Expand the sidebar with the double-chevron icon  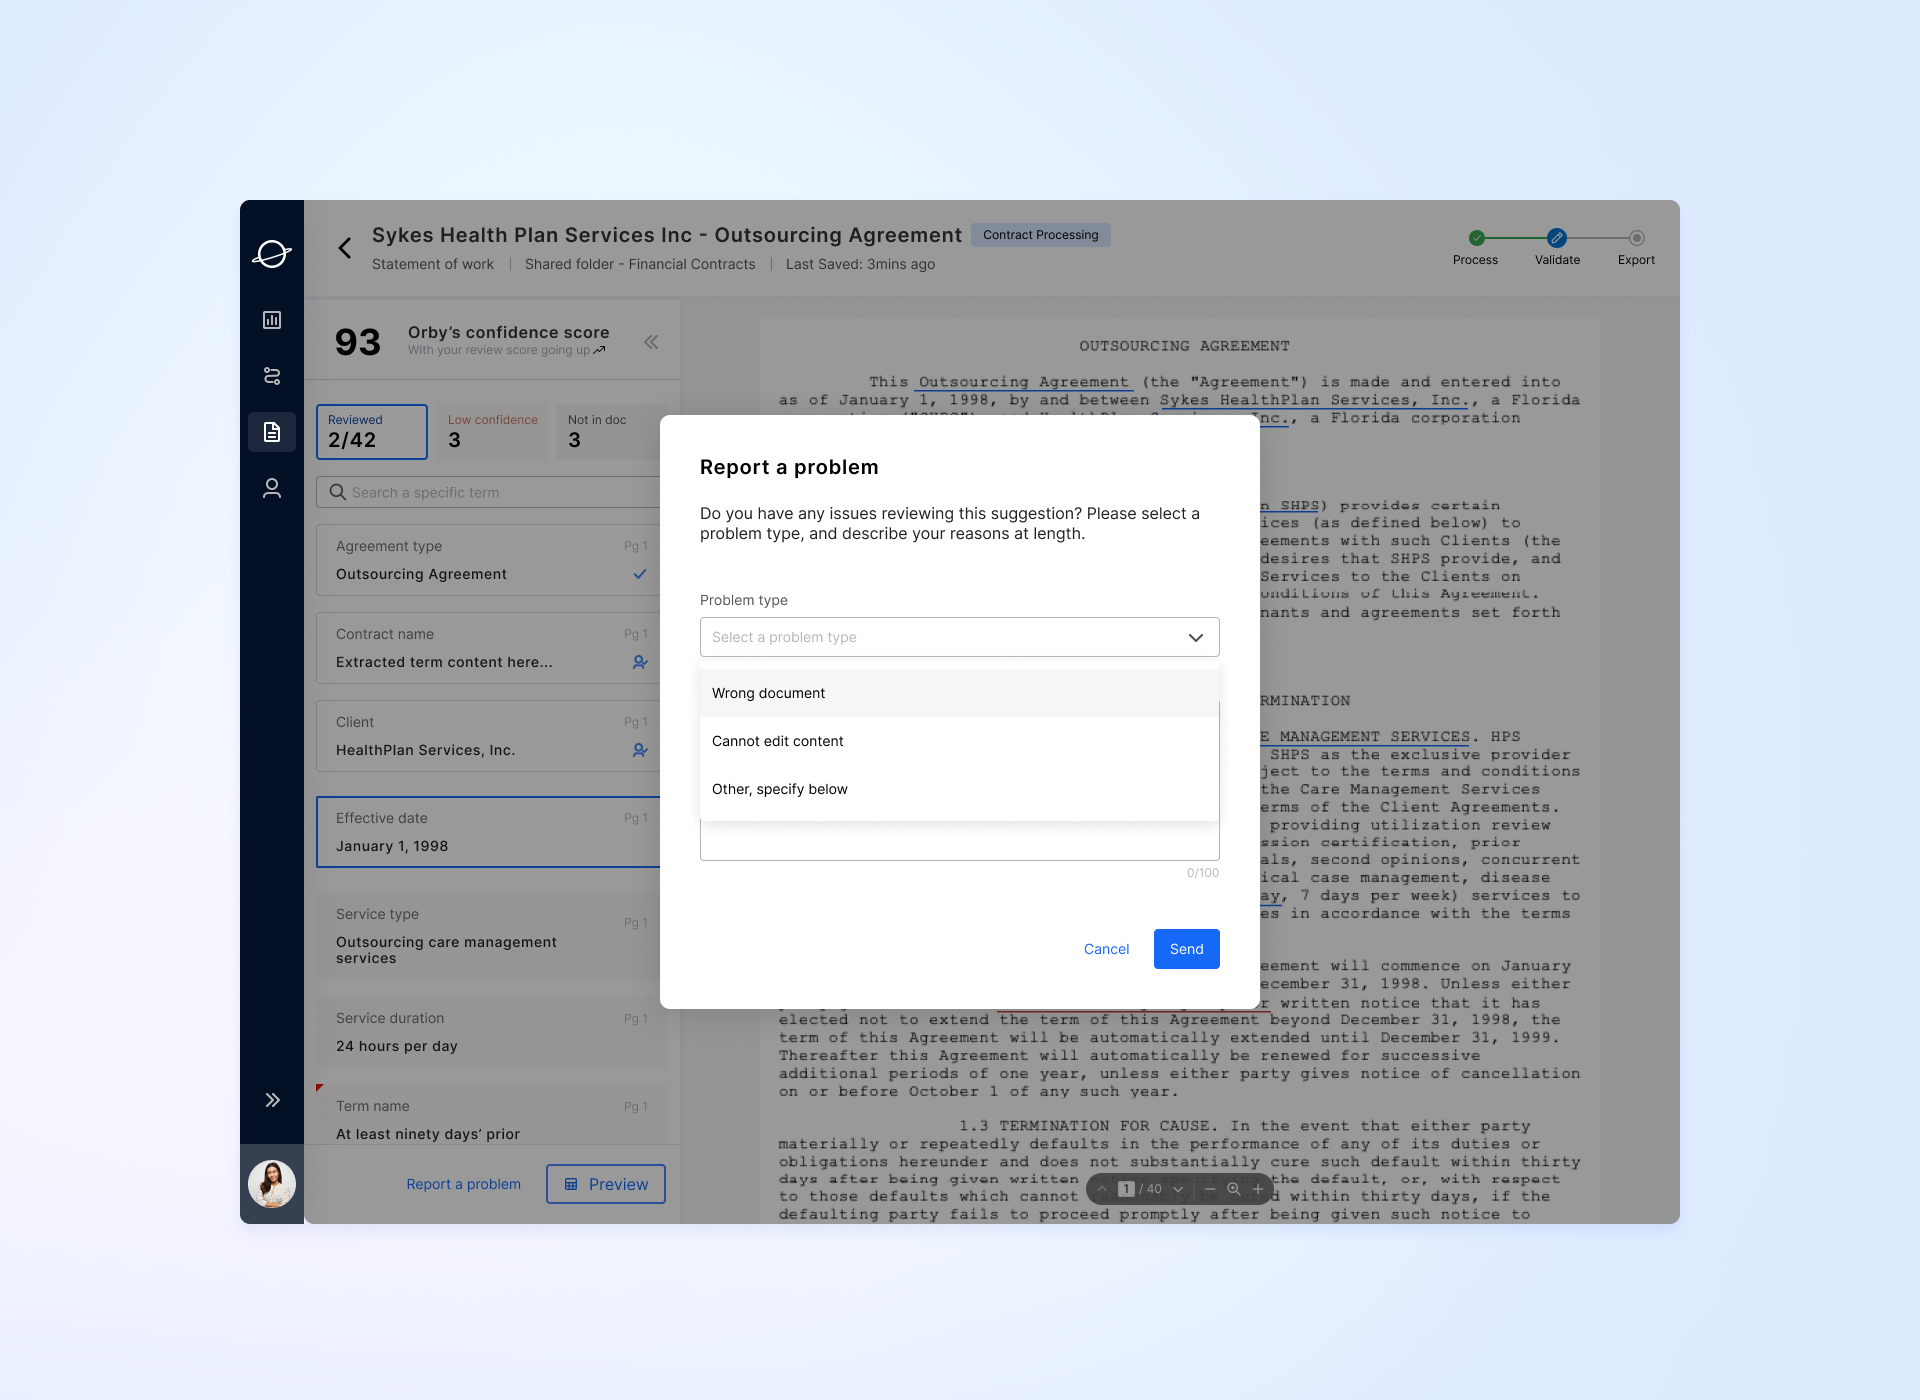[272, 1100]
